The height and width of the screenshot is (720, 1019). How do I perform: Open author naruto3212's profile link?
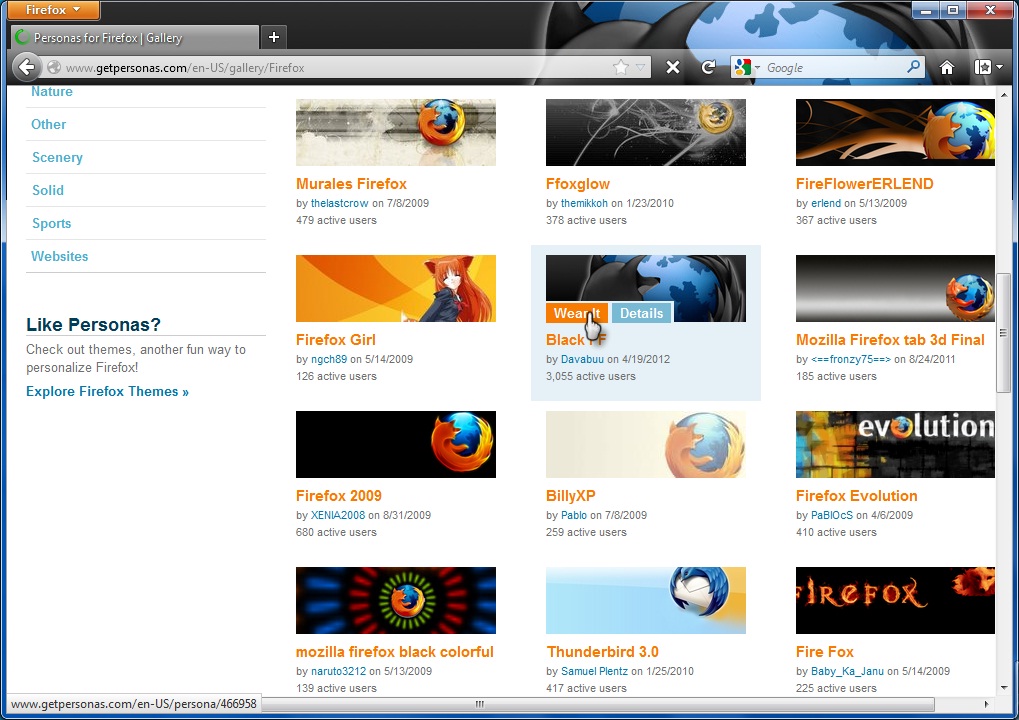[x=339, y=671]
